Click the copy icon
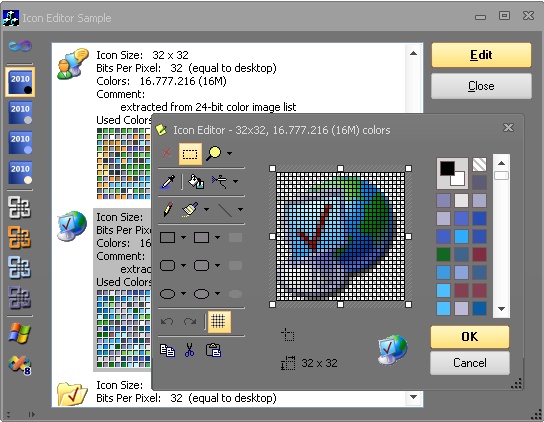Viewport: 544px width, 422px height. (167, 350)
